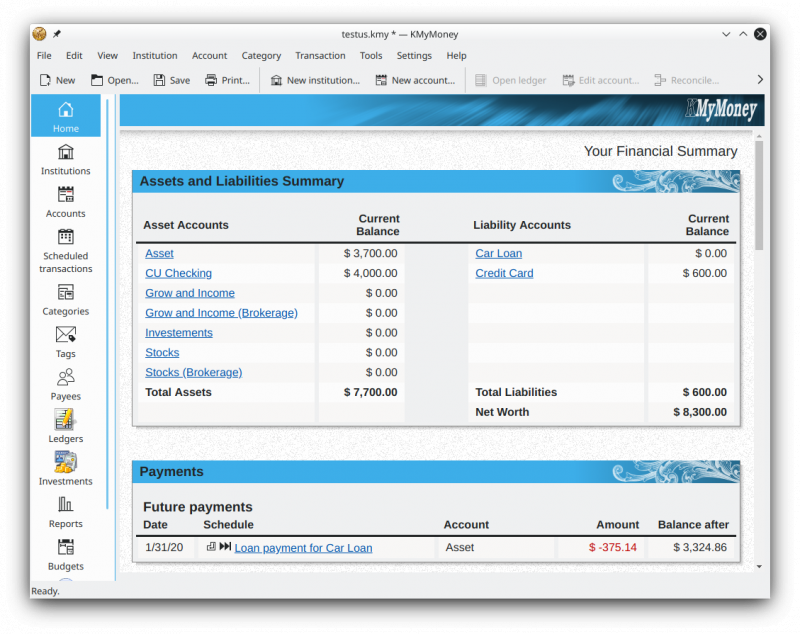Open the Credit Card liability link
The height and width of the screenshot is (634, 800).
pos(504,273)
